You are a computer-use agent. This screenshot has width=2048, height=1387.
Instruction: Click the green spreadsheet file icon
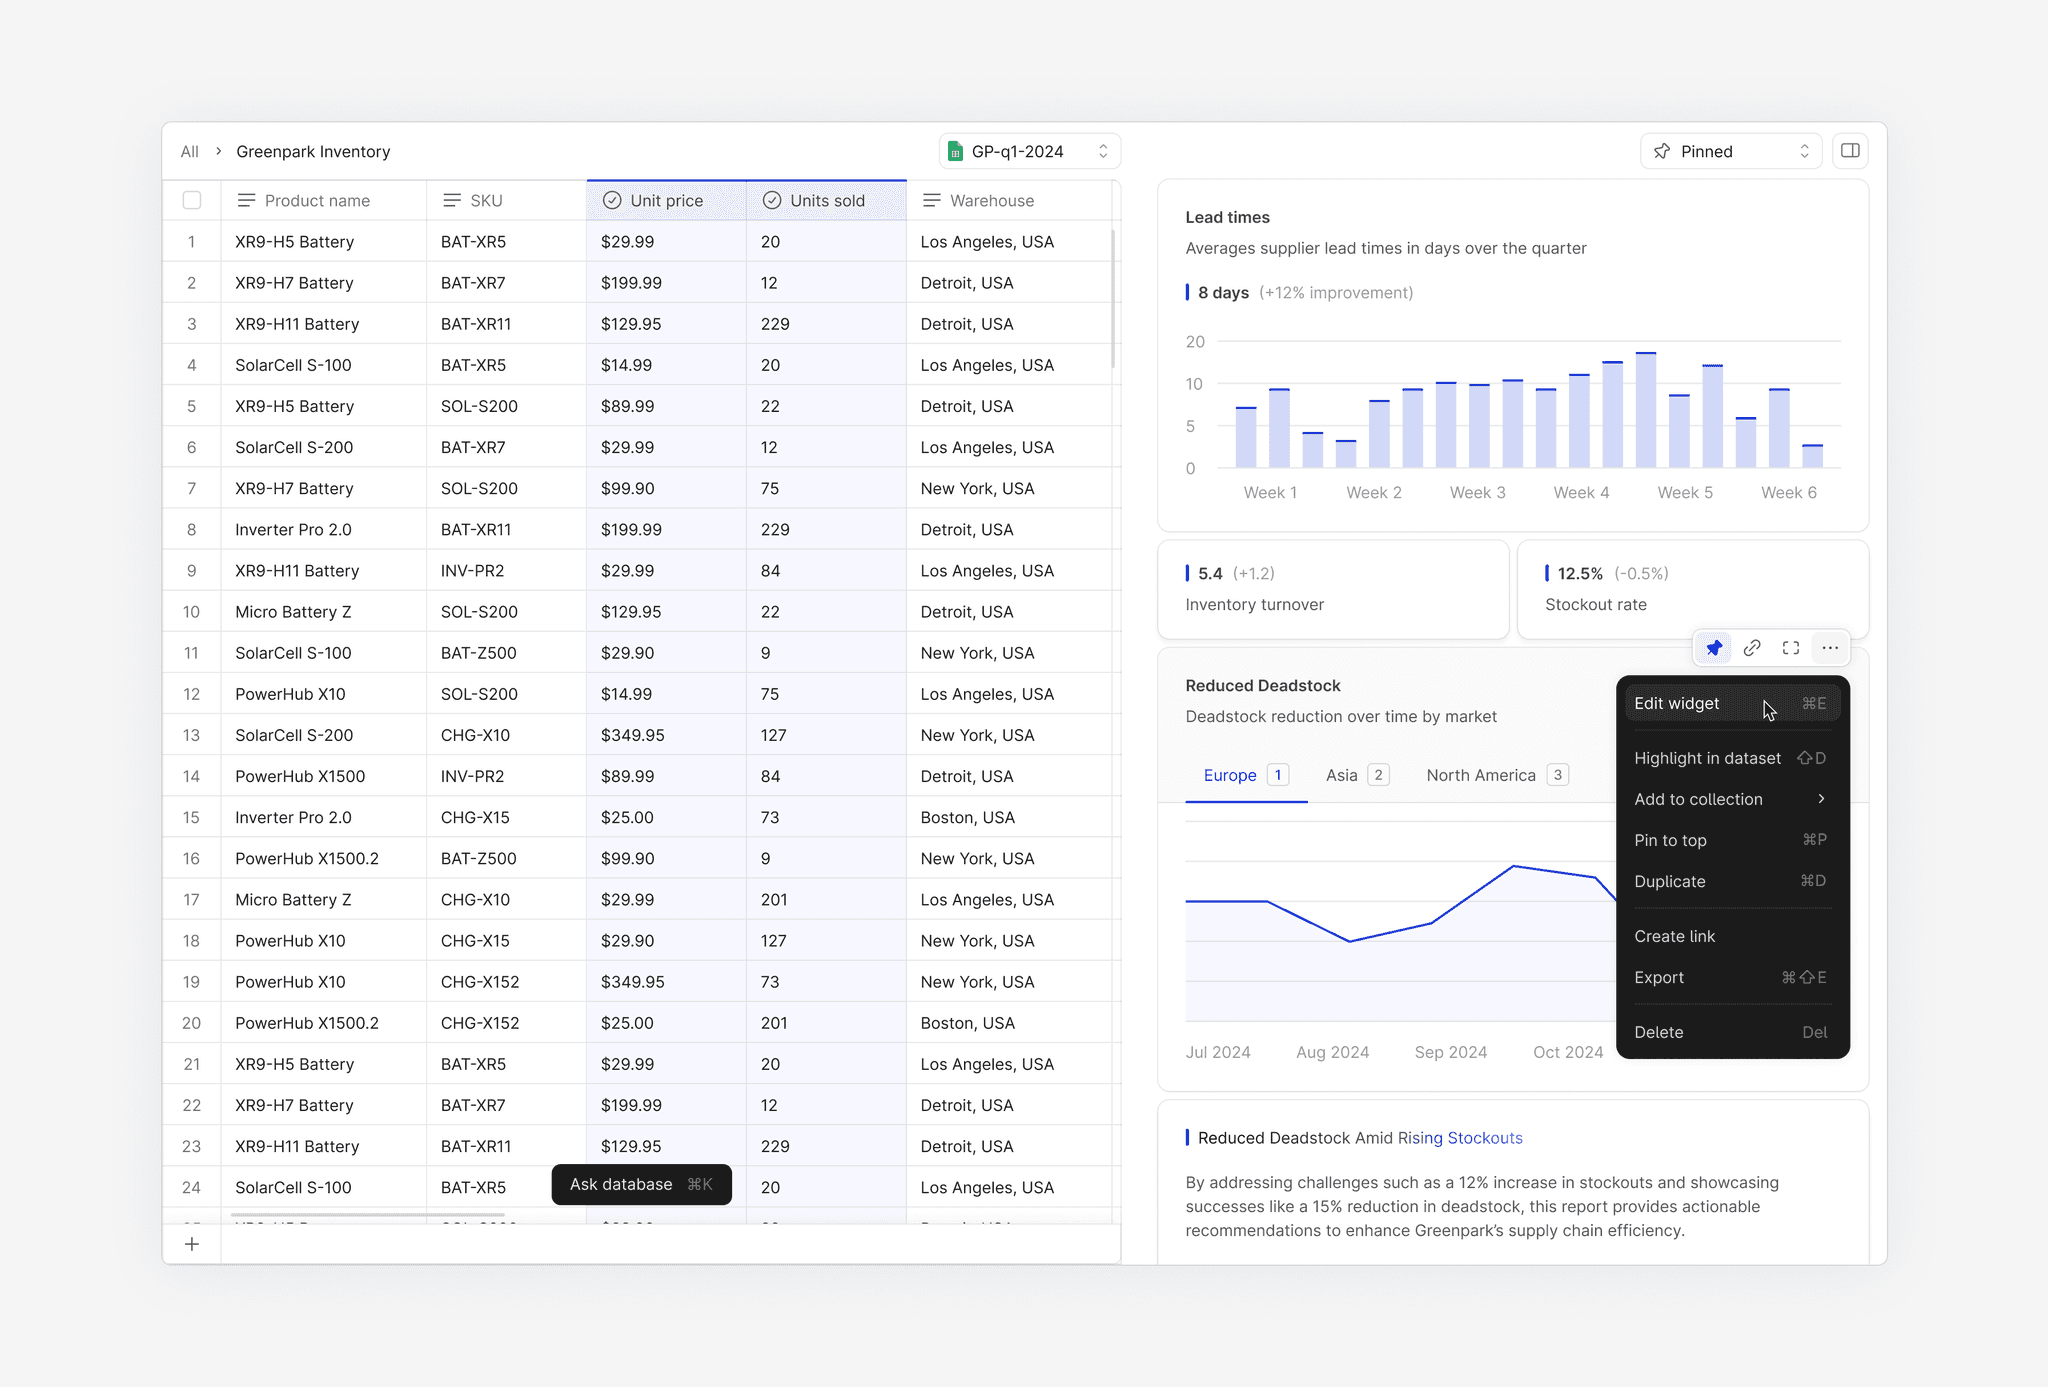[x=955, y=152]
